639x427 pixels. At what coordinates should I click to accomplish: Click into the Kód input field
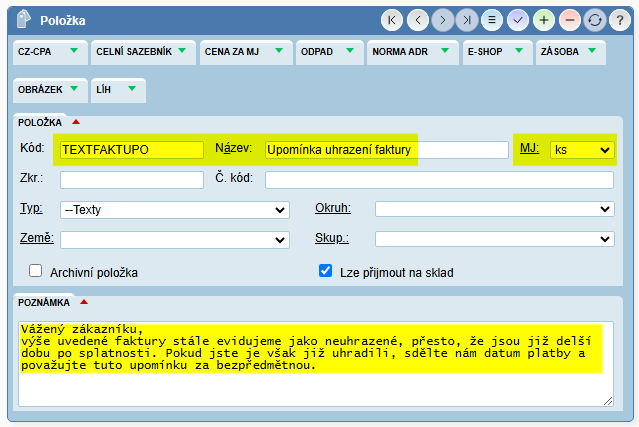click(x=132, y=150)
